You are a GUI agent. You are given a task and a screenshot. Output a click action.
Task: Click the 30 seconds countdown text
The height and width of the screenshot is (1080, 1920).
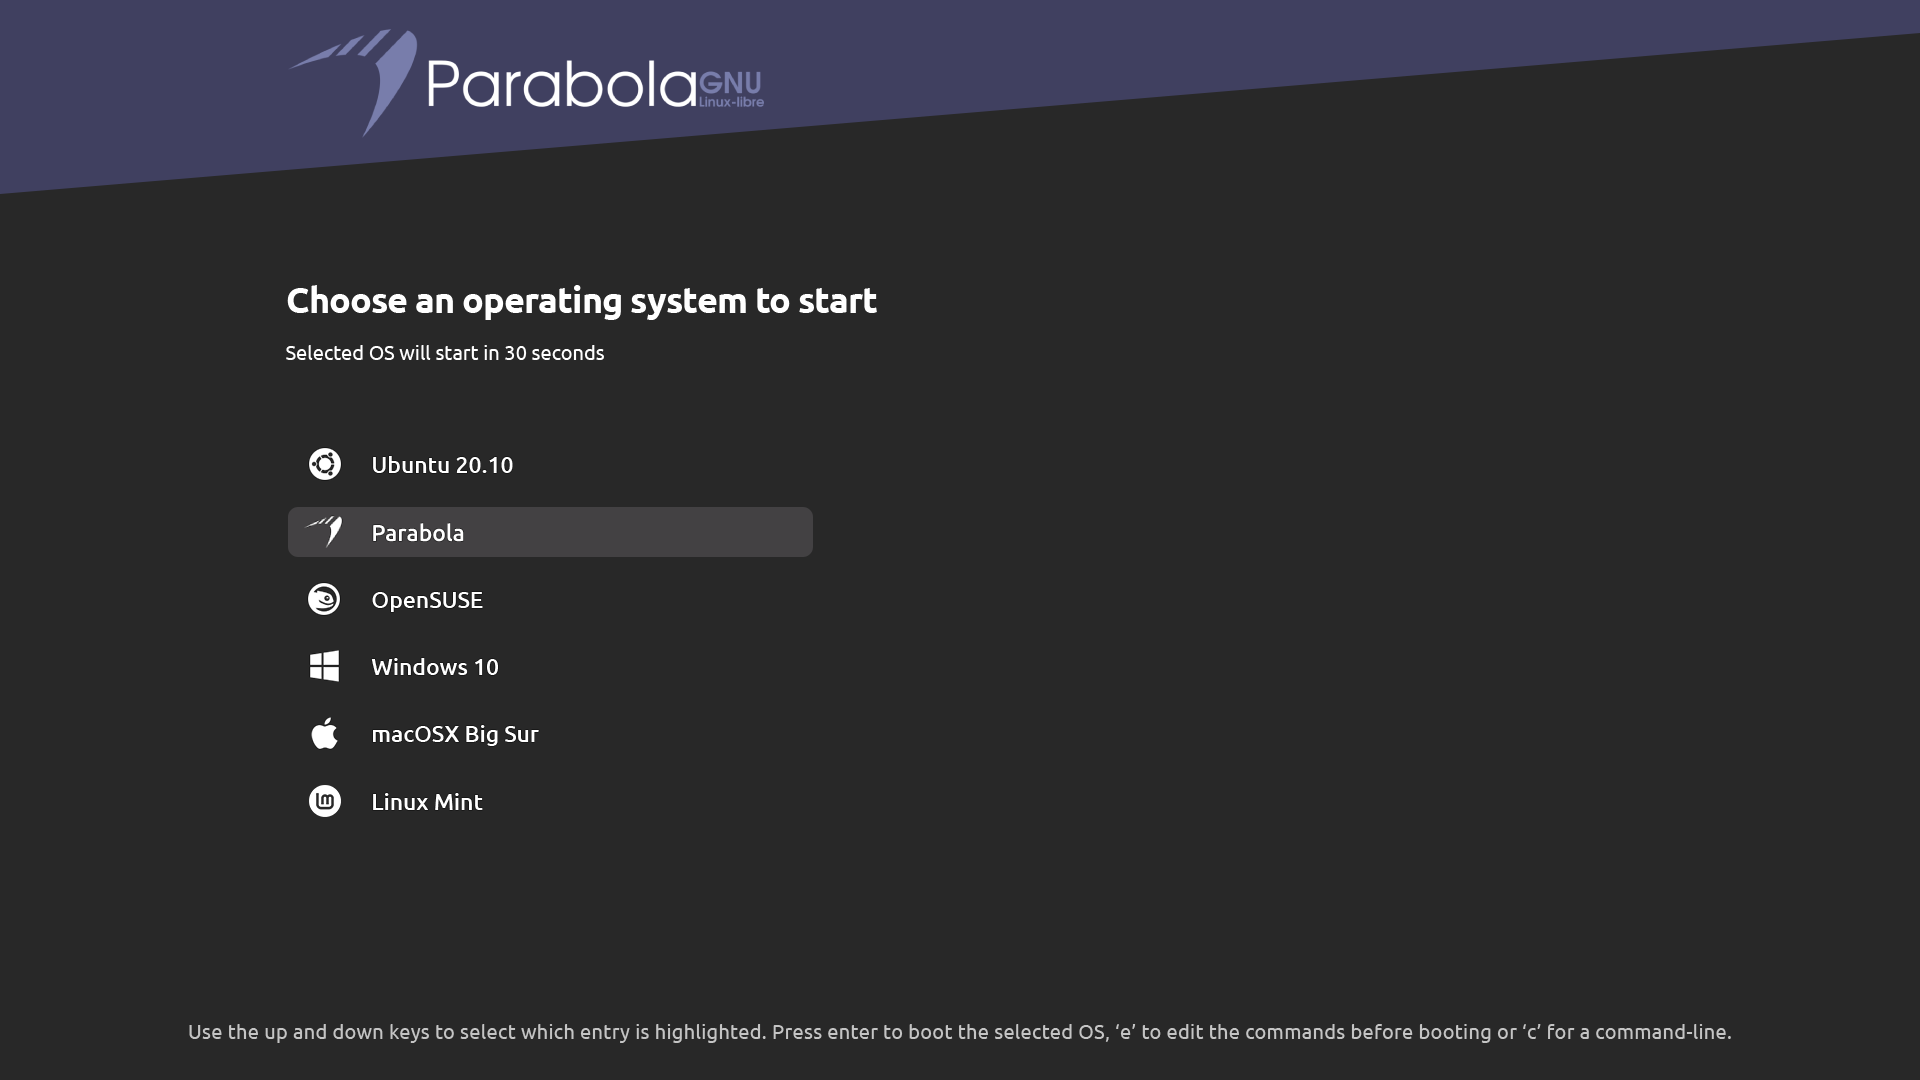pyautogui.click(x=554, y=353)
